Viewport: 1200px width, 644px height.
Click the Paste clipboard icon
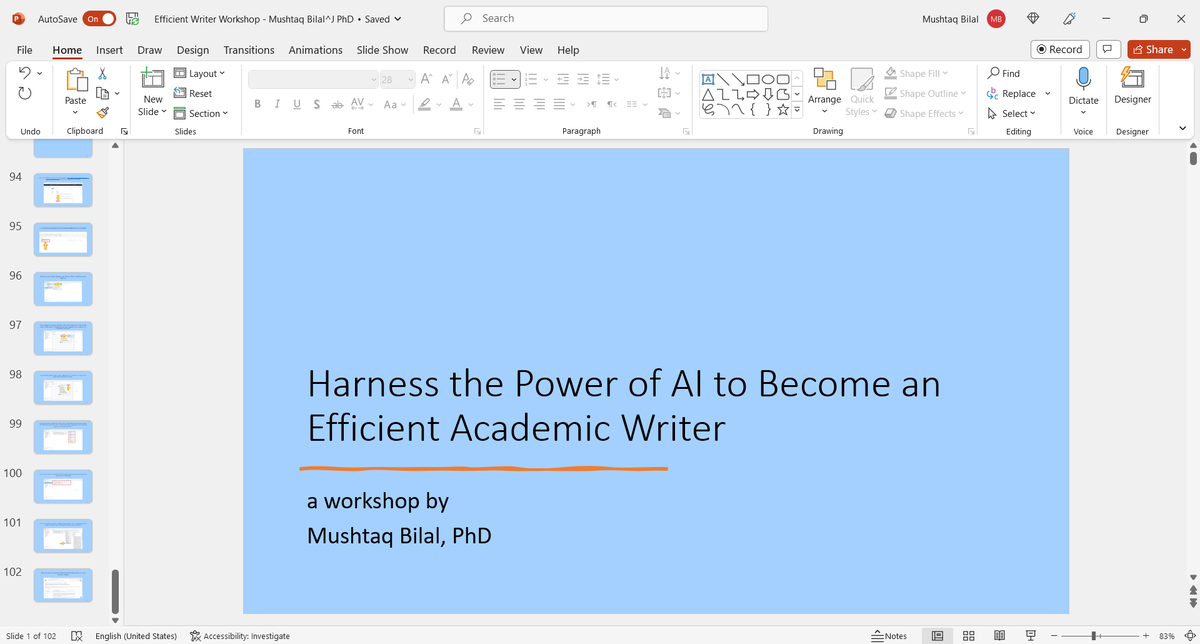76,82
